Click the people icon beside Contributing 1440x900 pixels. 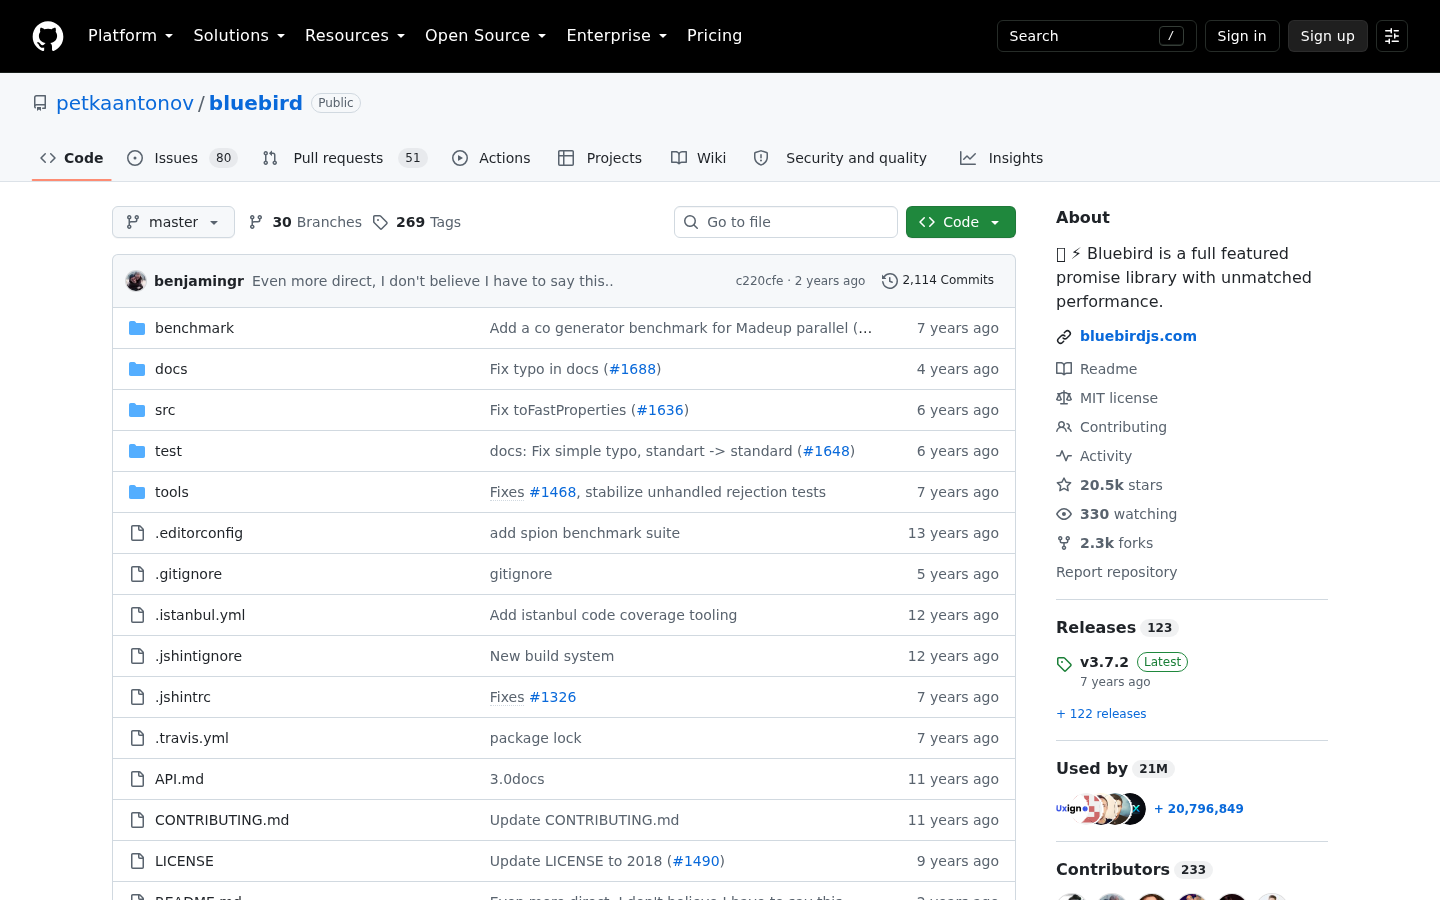point(1064,427)
